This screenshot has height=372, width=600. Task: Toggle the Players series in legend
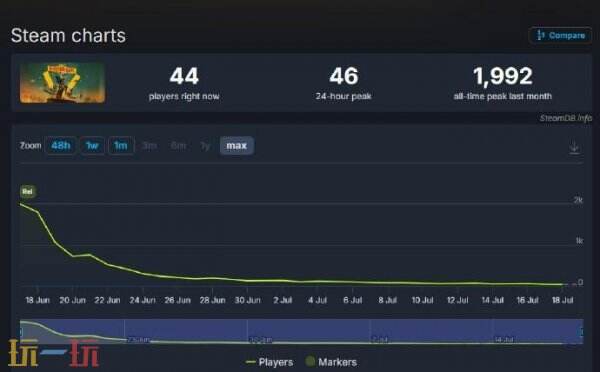point(270,362)
